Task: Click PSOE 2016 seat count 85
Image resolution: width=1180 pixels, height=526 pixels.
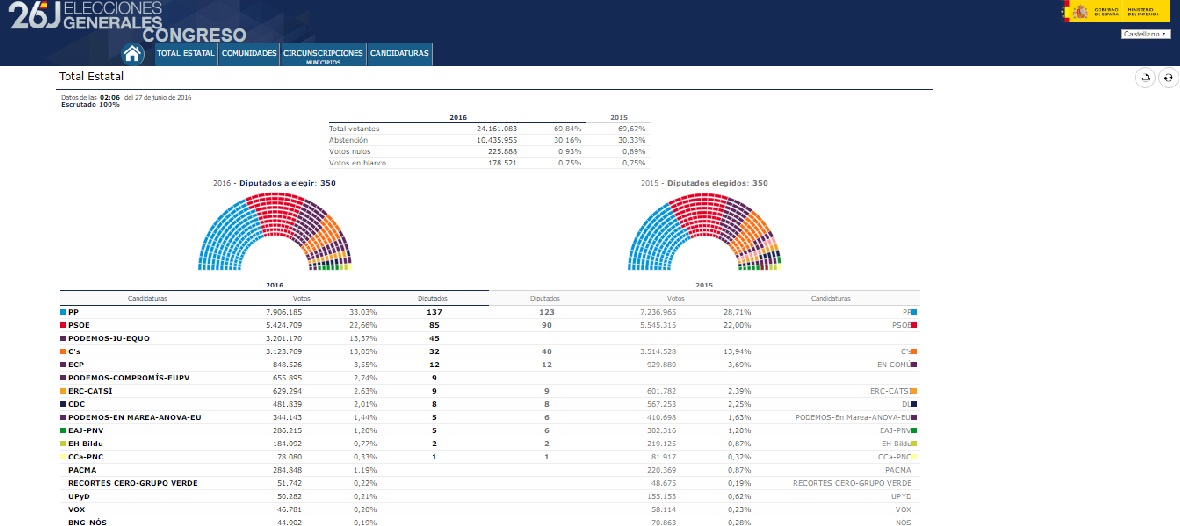Action: [436, 324]
